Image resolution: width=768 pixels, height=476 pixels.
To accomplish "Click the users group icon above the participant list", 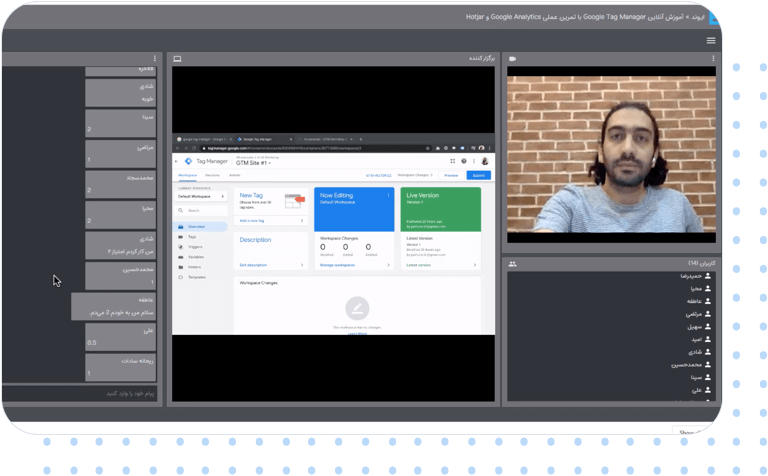I will (512, 264).
